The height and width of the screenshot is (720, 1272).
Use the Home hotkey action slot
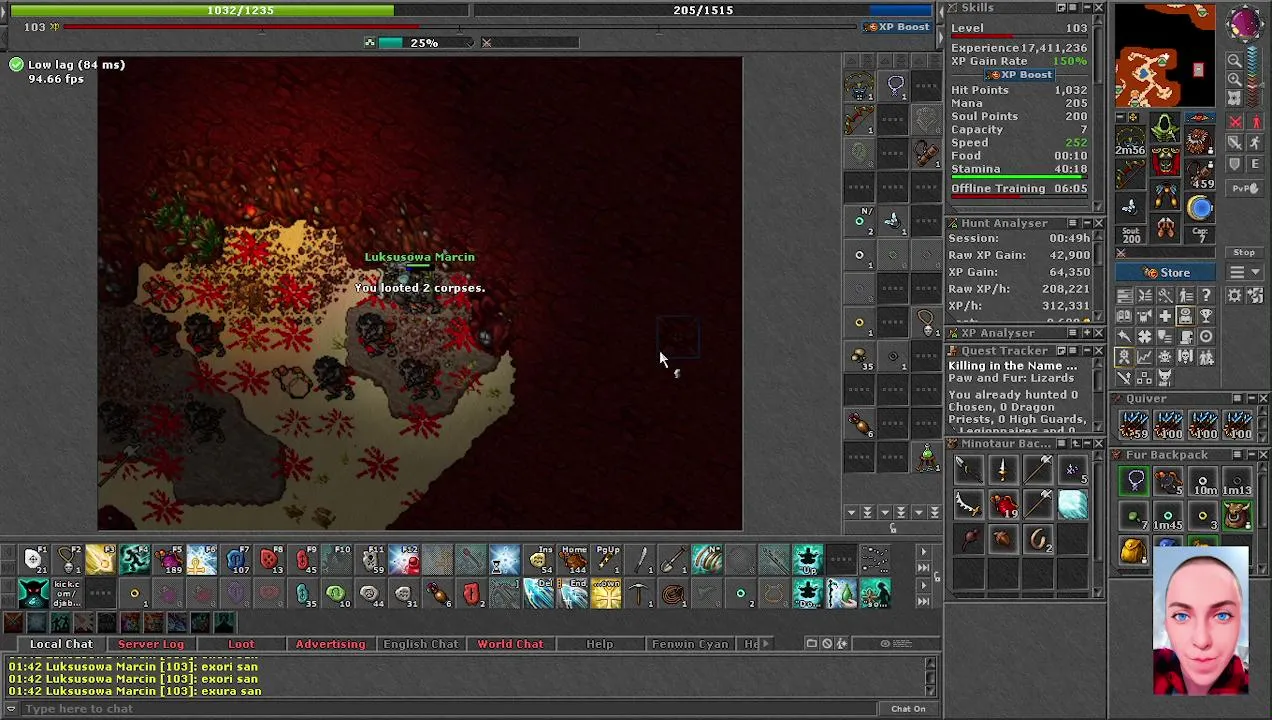pyautogui.click(x=574, y=559)
